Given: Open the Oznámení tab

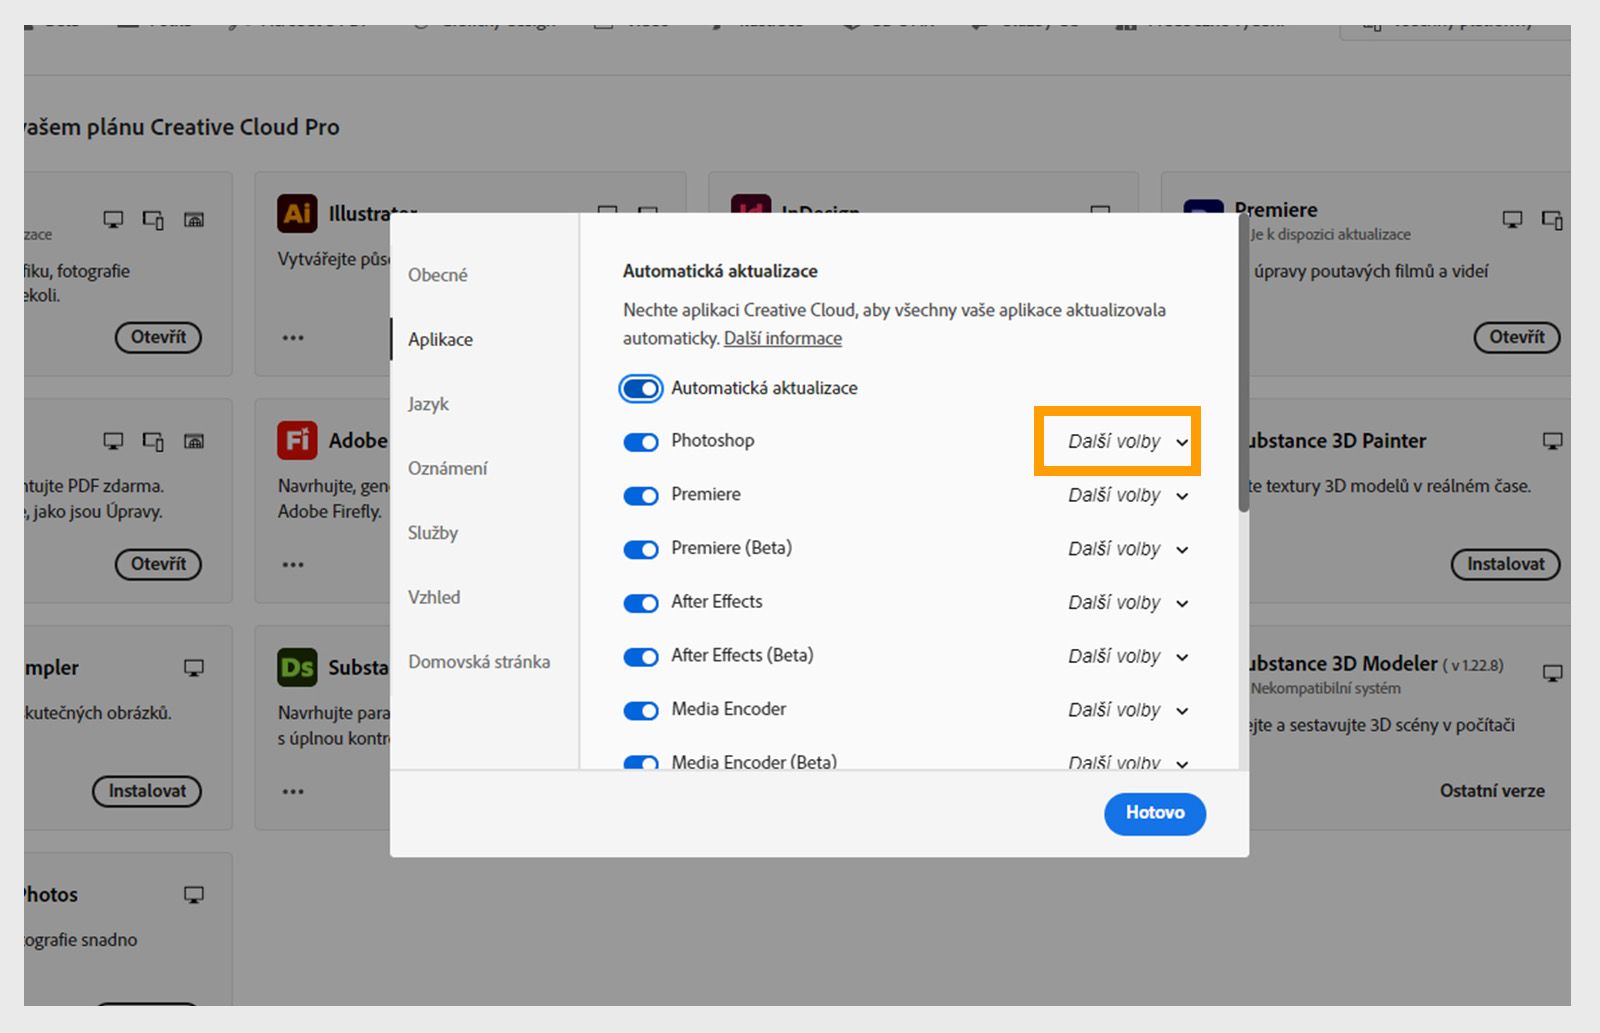Looking at the screenshot, I should (448, 468).
